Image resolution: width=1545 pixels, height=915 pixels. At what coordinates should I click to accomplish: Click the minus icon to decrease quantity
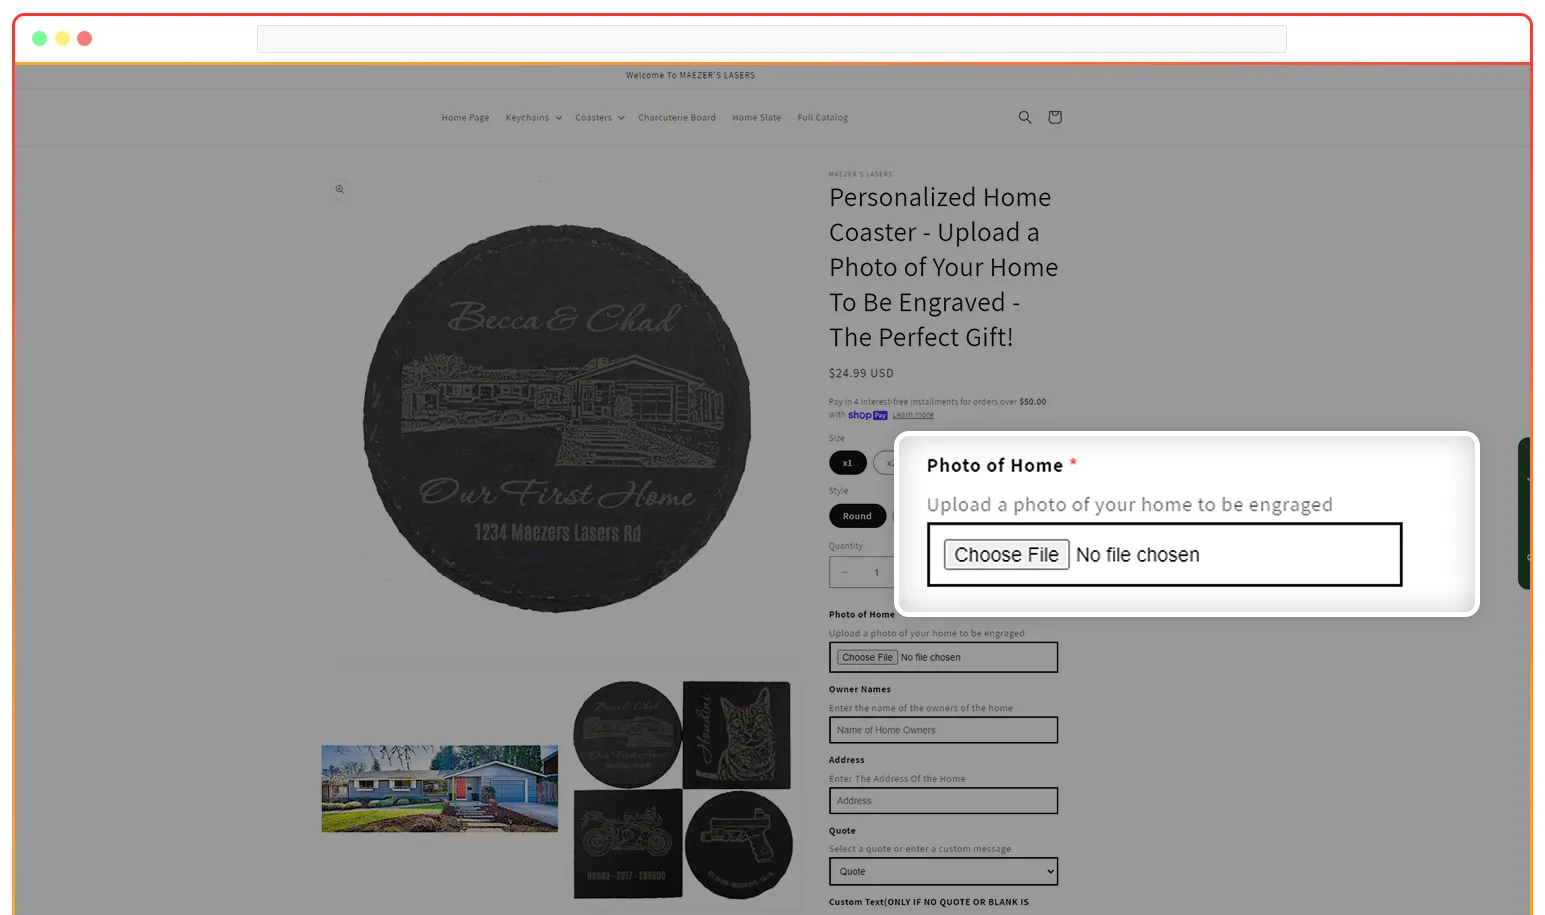(845, 571)
